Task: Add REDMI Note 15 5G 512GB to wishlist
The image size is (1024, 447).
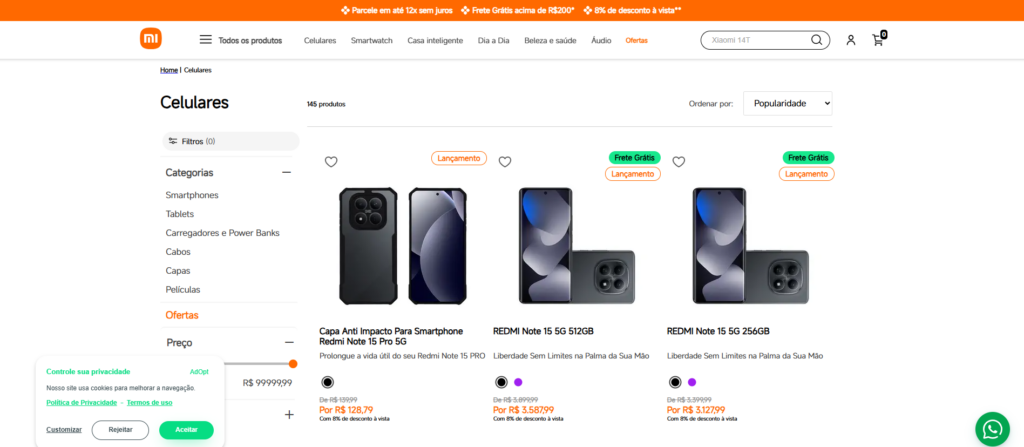Action: 505,162
